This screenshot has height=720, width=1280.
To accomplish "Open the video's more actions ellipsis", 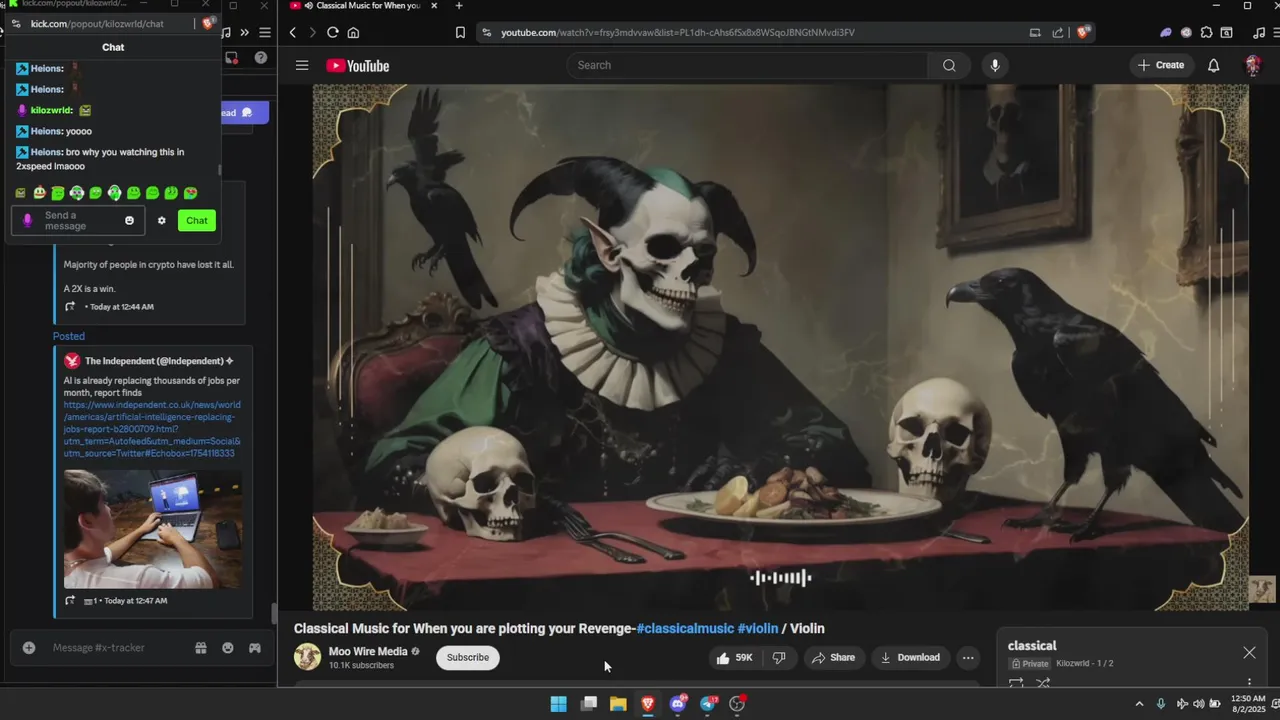I will 967,658.
